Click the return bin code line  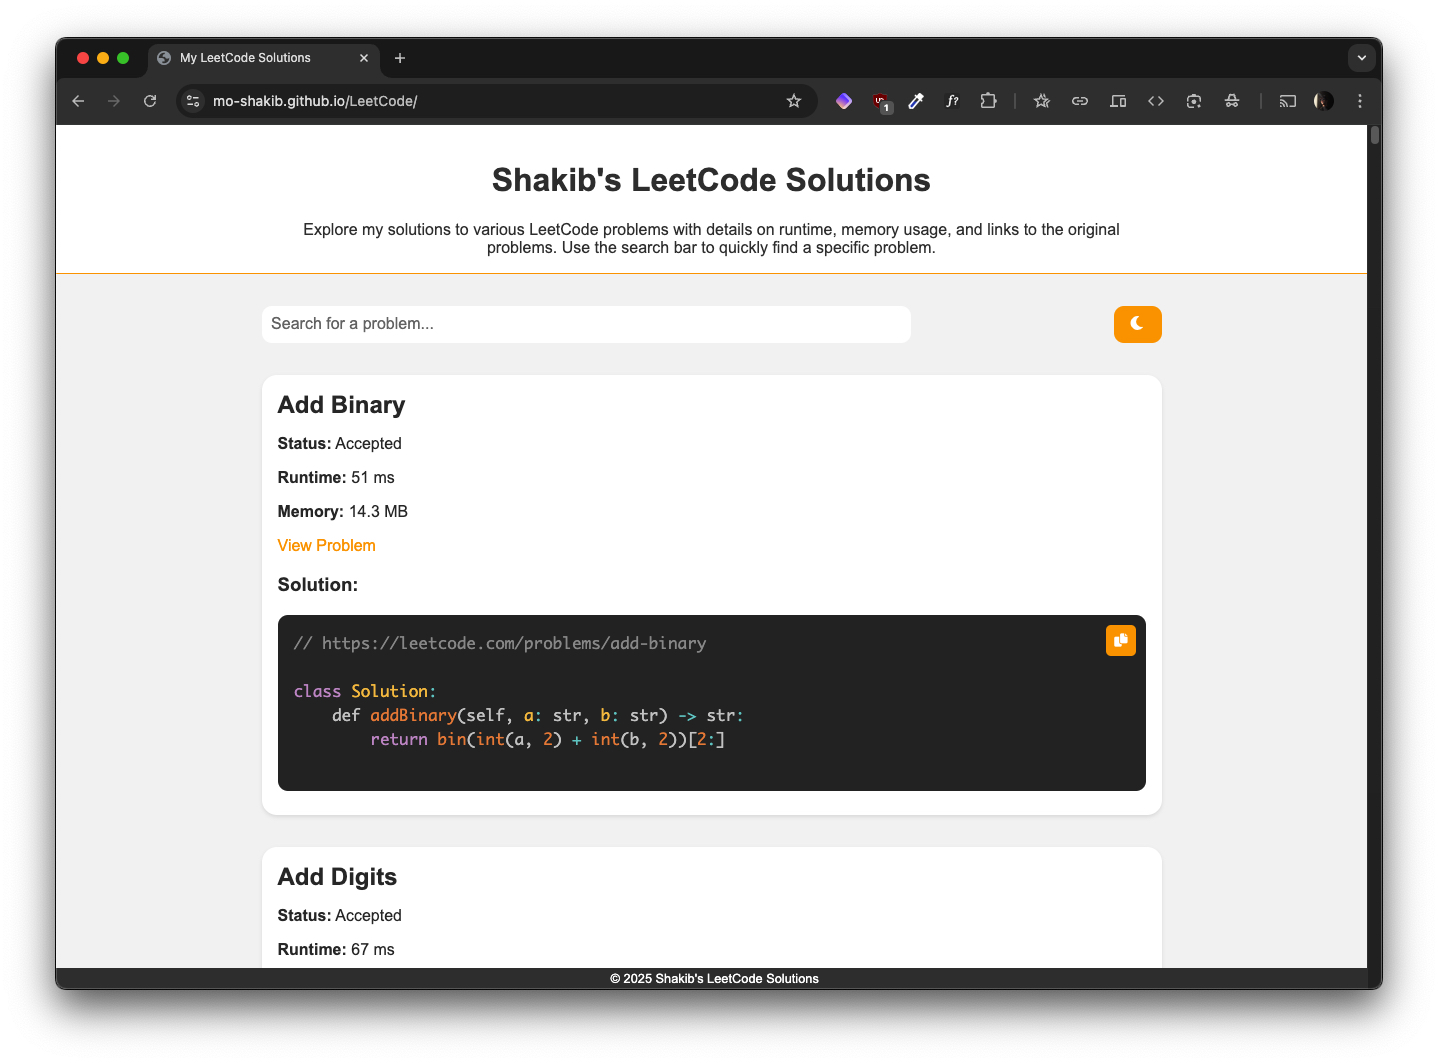pos(548,739)
